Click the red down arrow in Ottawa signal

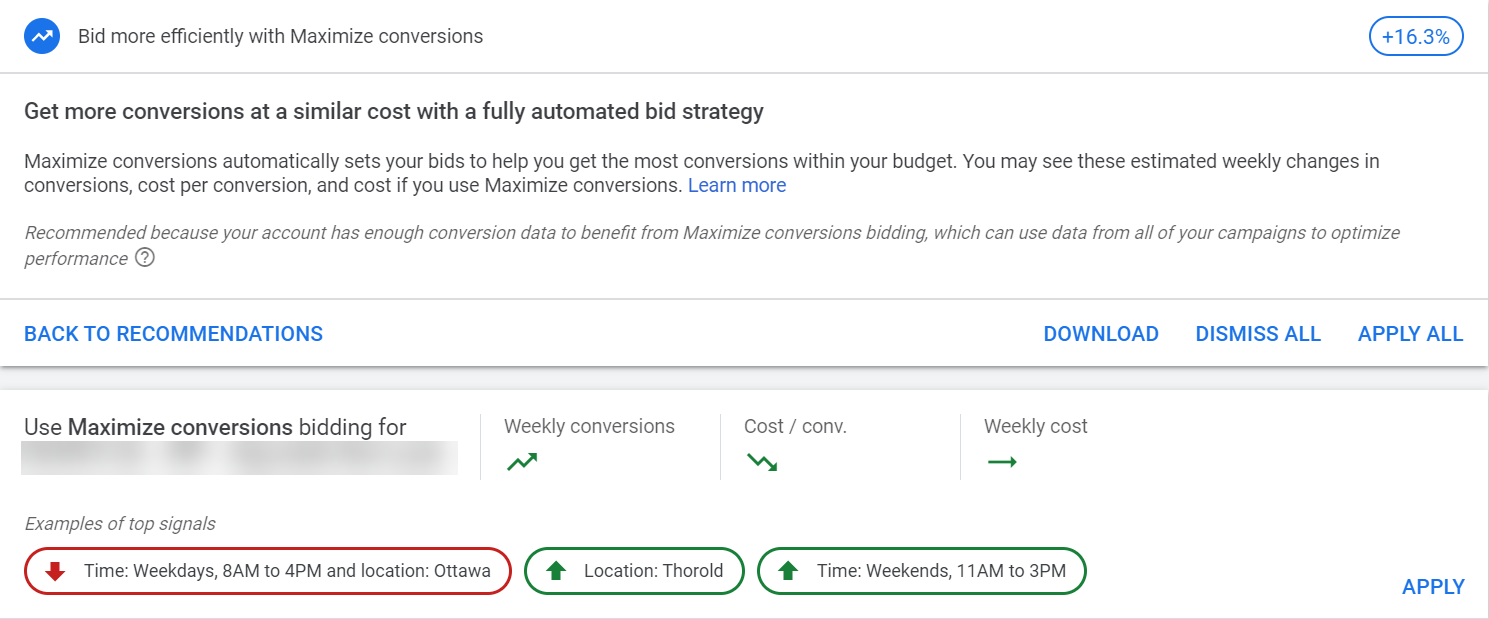coord(56,571)
